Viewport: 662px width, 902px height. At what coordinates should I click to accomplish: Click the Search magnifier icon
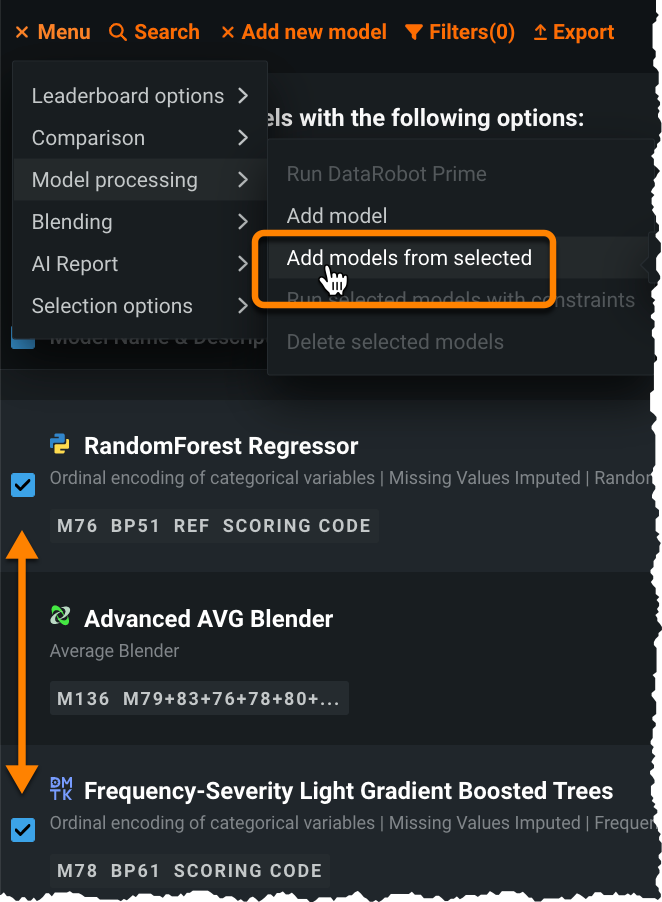pos(118,33)
